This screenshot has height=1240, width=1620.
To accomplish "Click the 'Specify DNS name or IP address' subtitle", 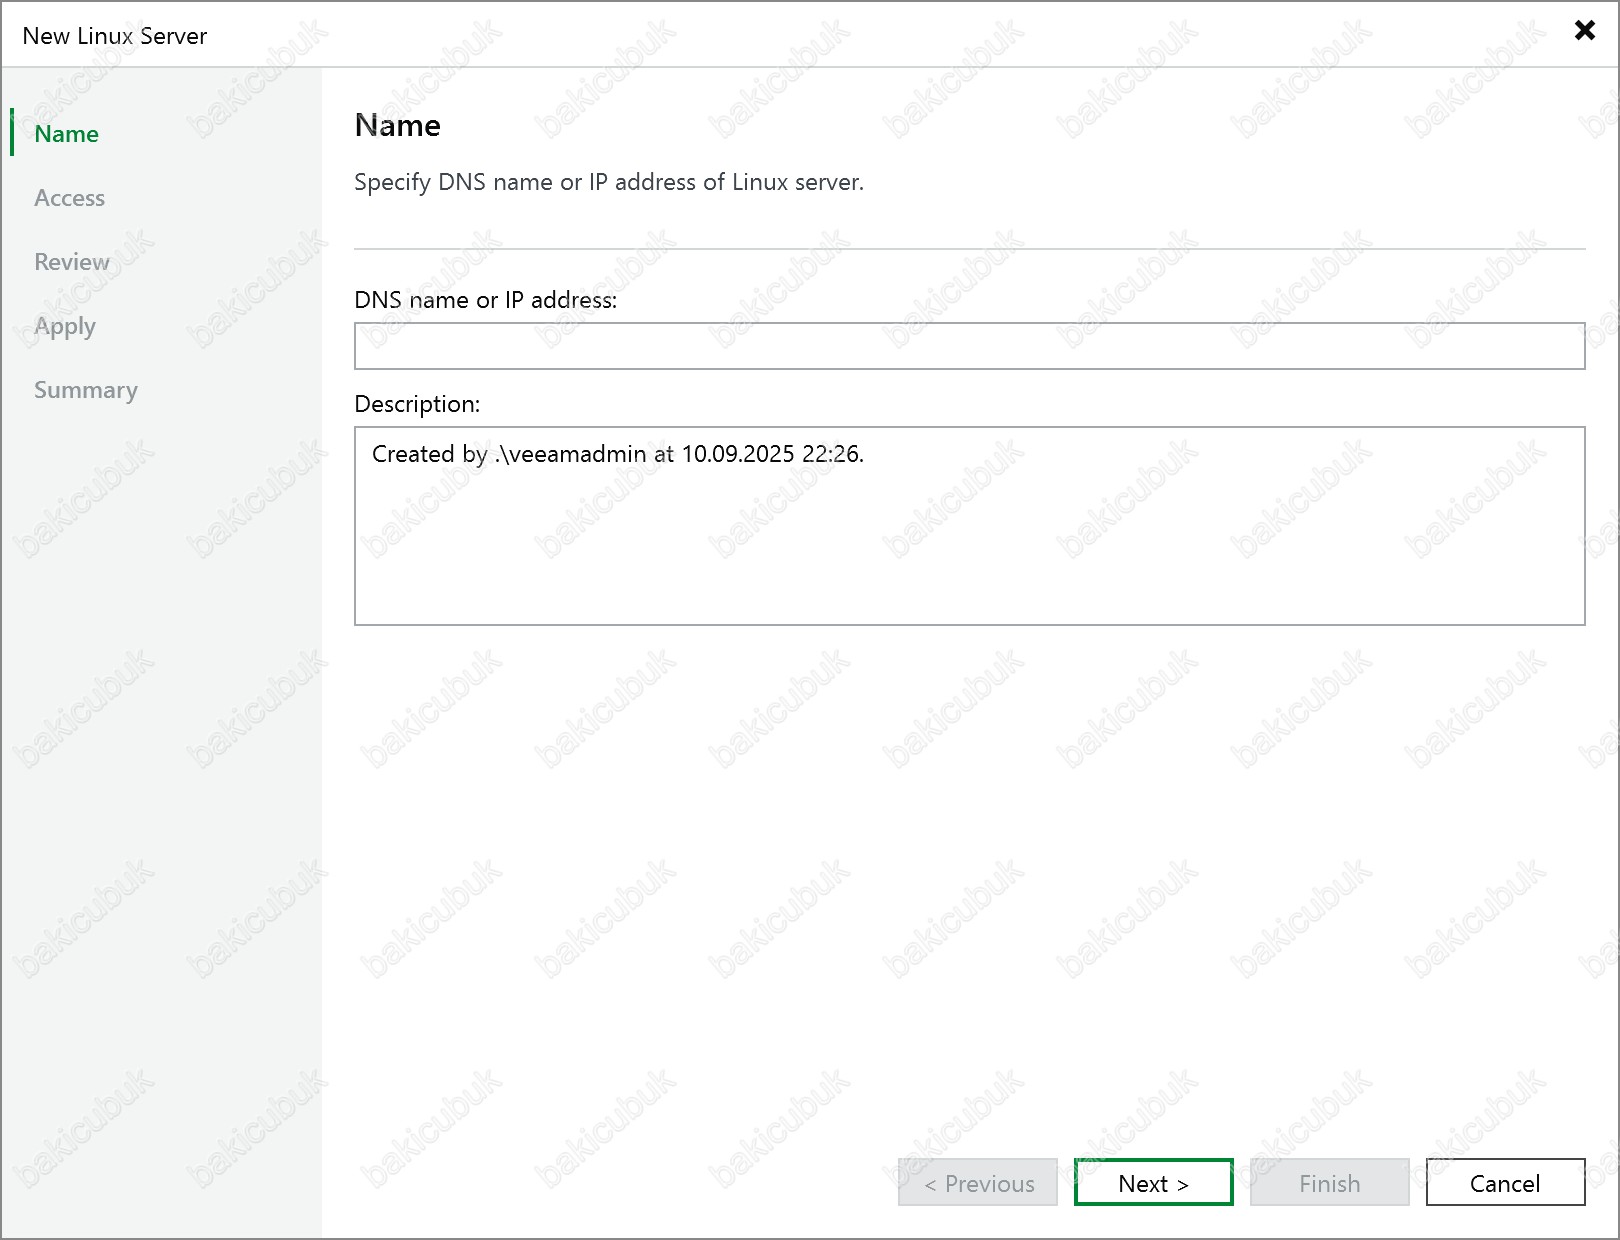I will (x=608, y=182).
